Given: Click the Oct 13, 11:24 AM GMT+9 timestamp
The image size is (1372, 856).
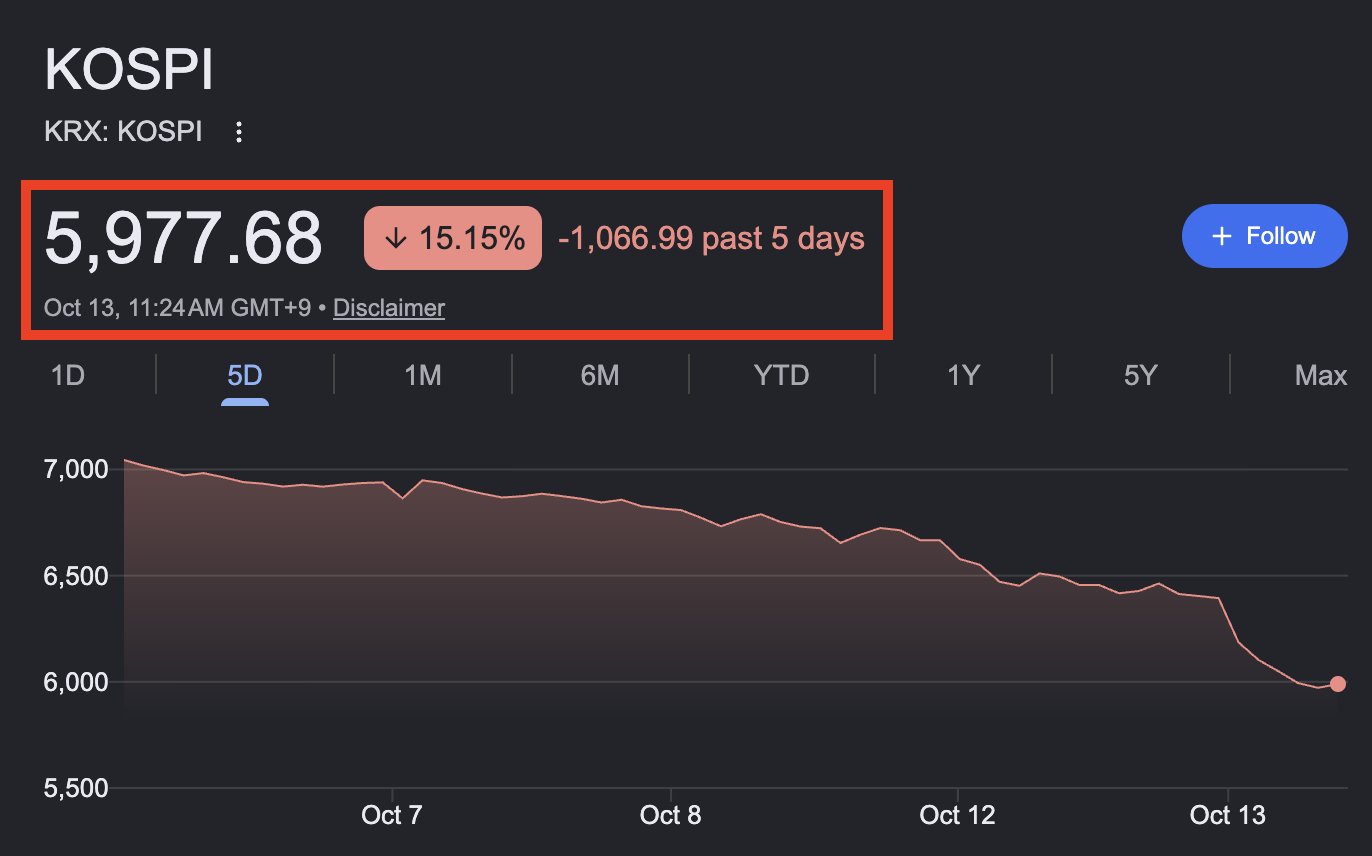Looking at the screenshot, I should [177, 308].
